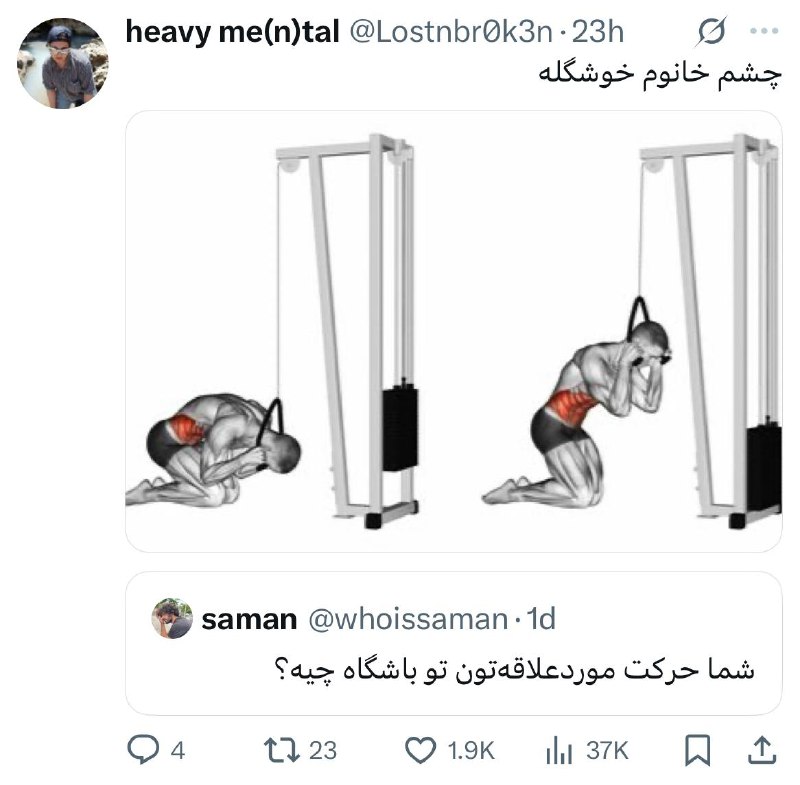The height and width of the screenshot is (785, 800).
Task: Open the cable crunch exercise image
Action: [454, 331]
